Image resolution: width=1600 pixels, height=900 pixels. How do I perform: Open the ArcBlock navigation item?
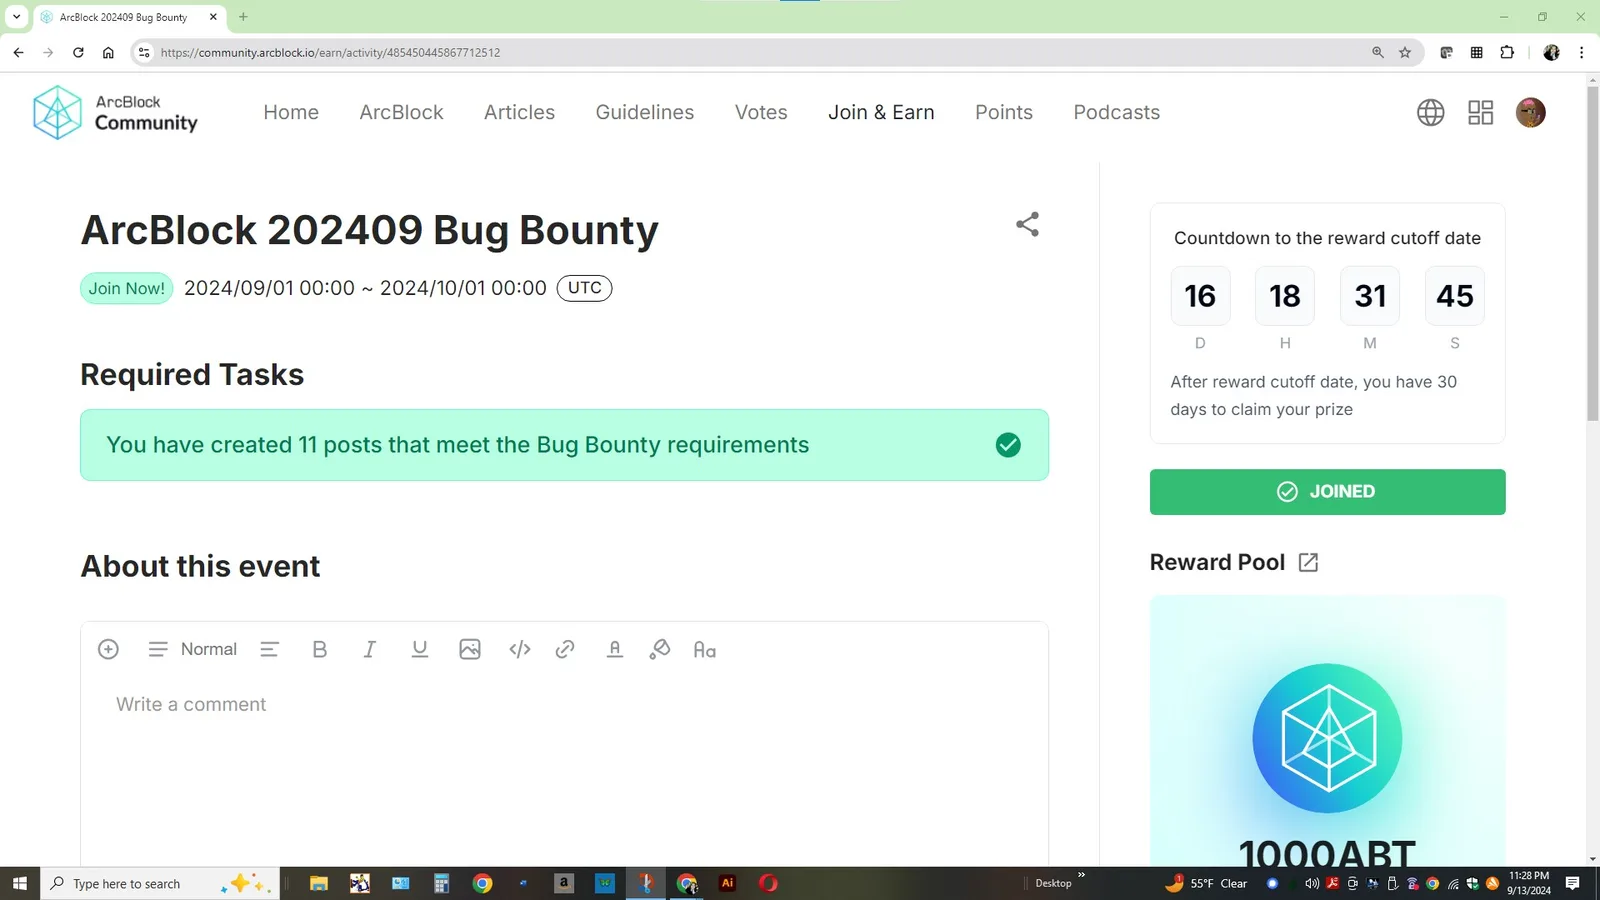click(x=401, y=113)
